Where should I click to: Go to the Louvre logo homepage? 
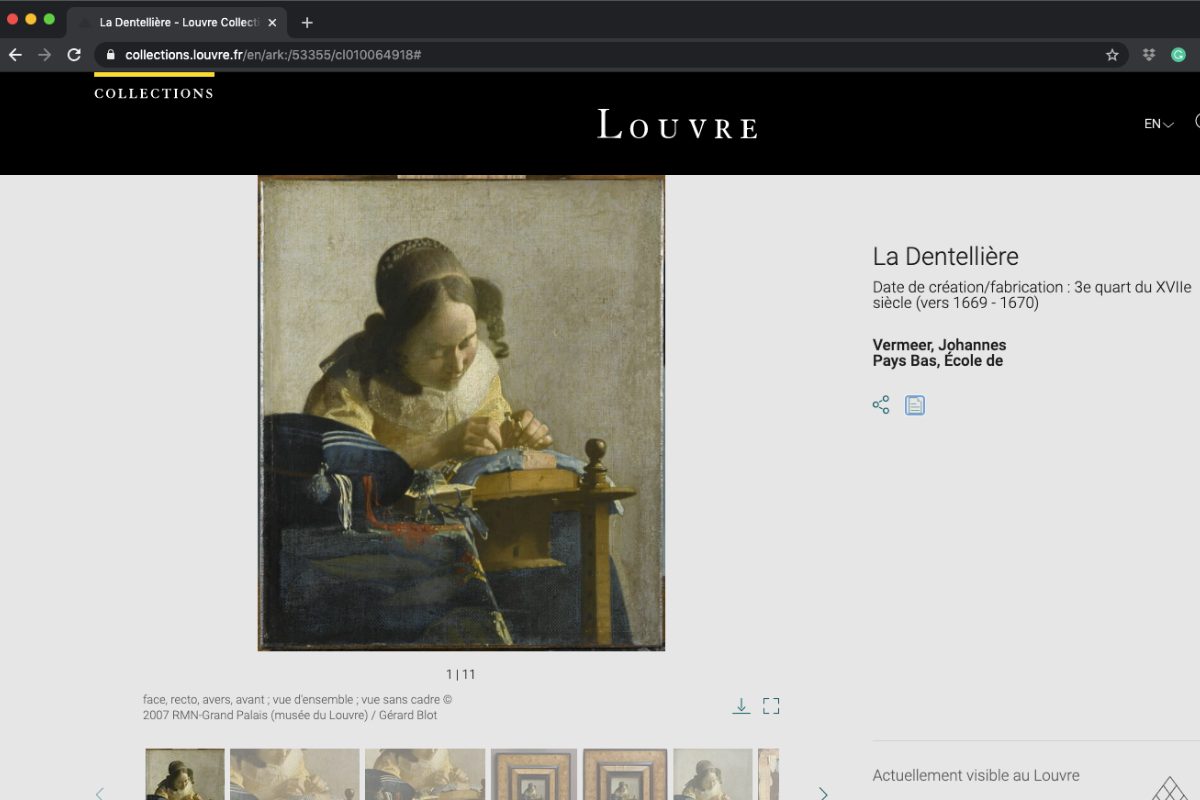678,124
